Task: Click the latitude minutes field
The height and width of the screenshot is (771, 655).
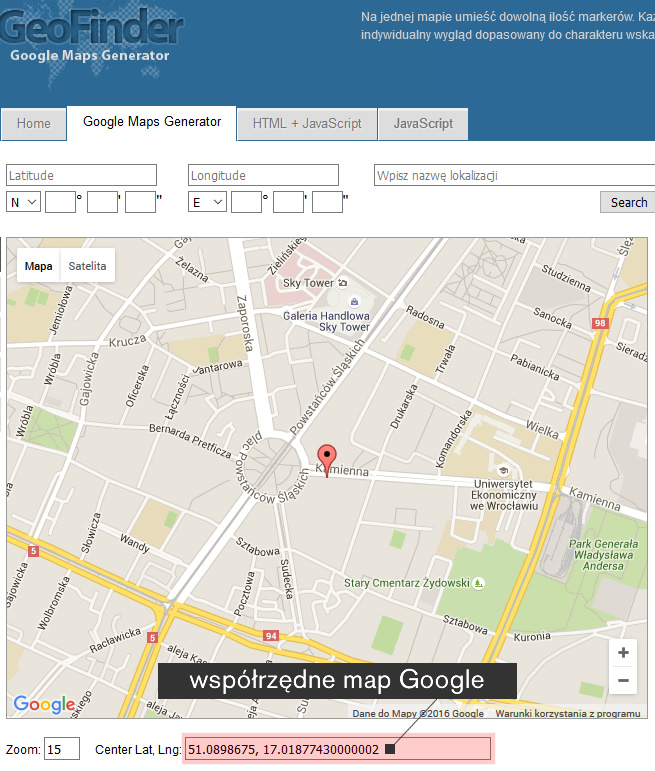Action: click(x=102, y=202)
